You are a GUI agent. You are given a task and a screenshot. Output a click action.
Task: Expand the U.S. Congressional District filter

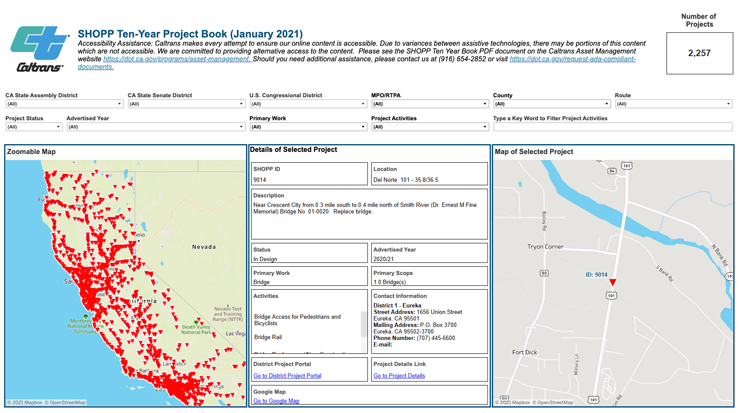pyautogui.click(x=308, y=104)
